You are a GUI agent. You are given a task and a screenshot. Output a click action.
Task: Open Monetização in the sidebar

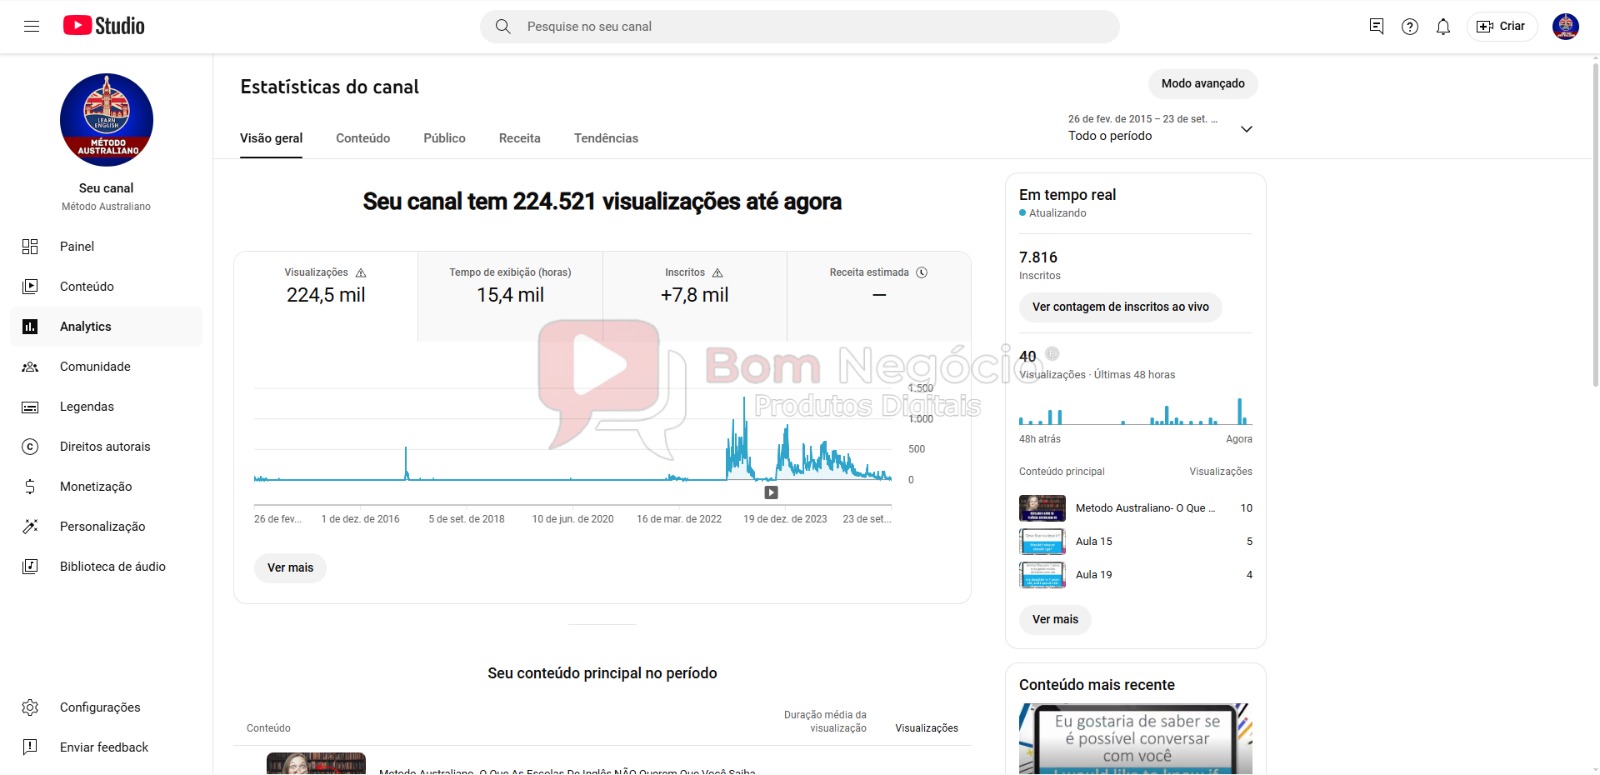[x=96, y=487]
